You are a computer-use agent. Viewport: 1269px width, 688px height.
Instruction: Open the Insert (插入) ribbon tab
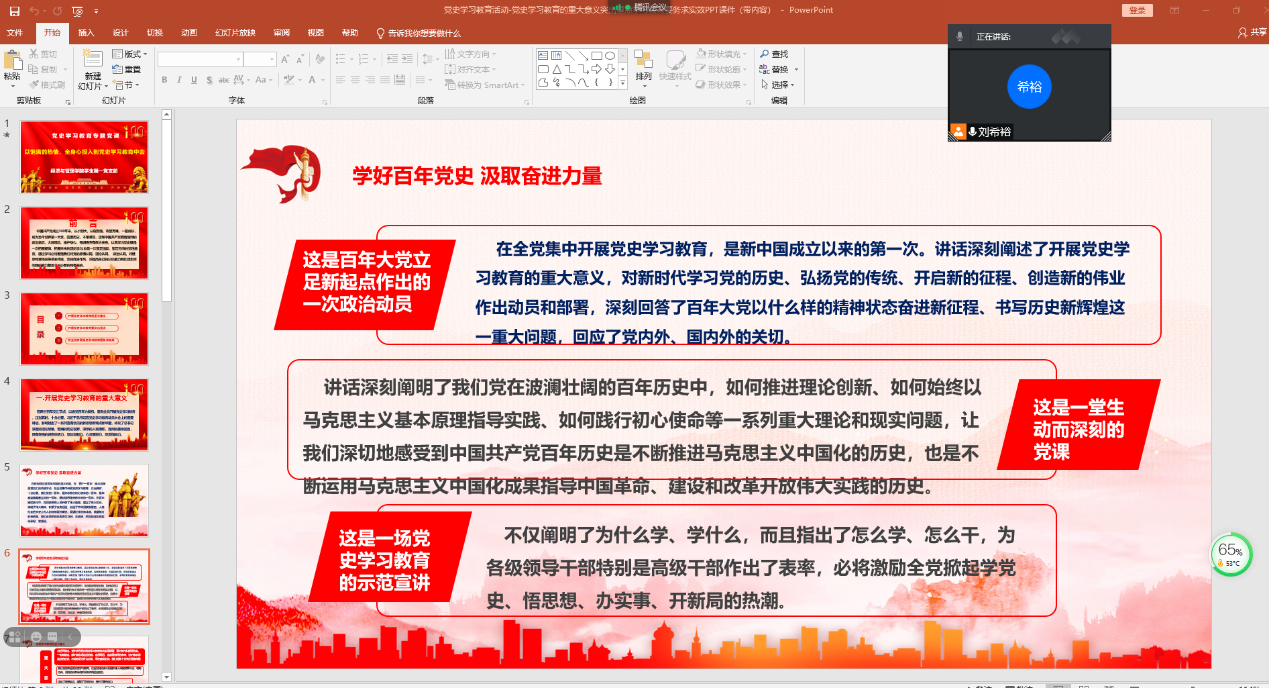tap(86, 32)
